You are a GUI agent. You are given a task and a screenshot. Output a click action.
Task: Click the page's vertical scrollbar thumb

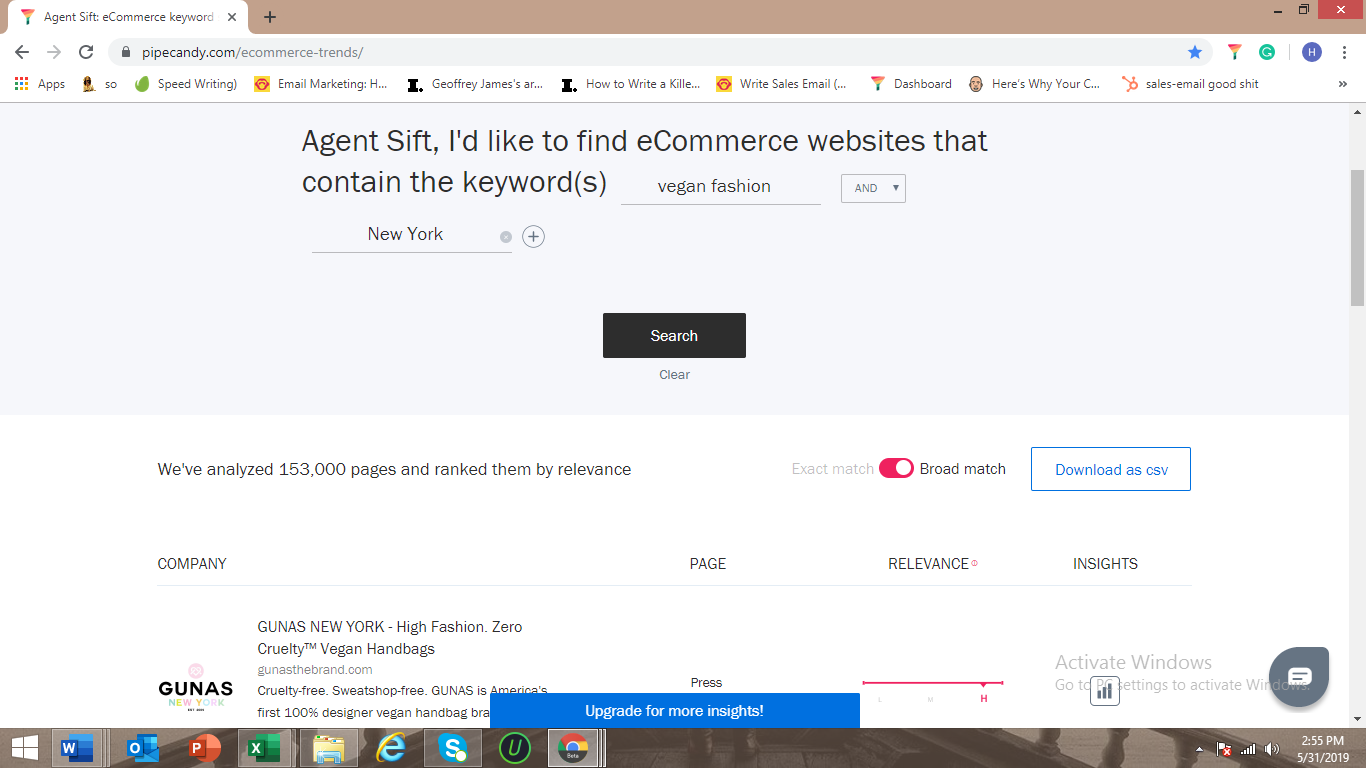pos(1357,237)
